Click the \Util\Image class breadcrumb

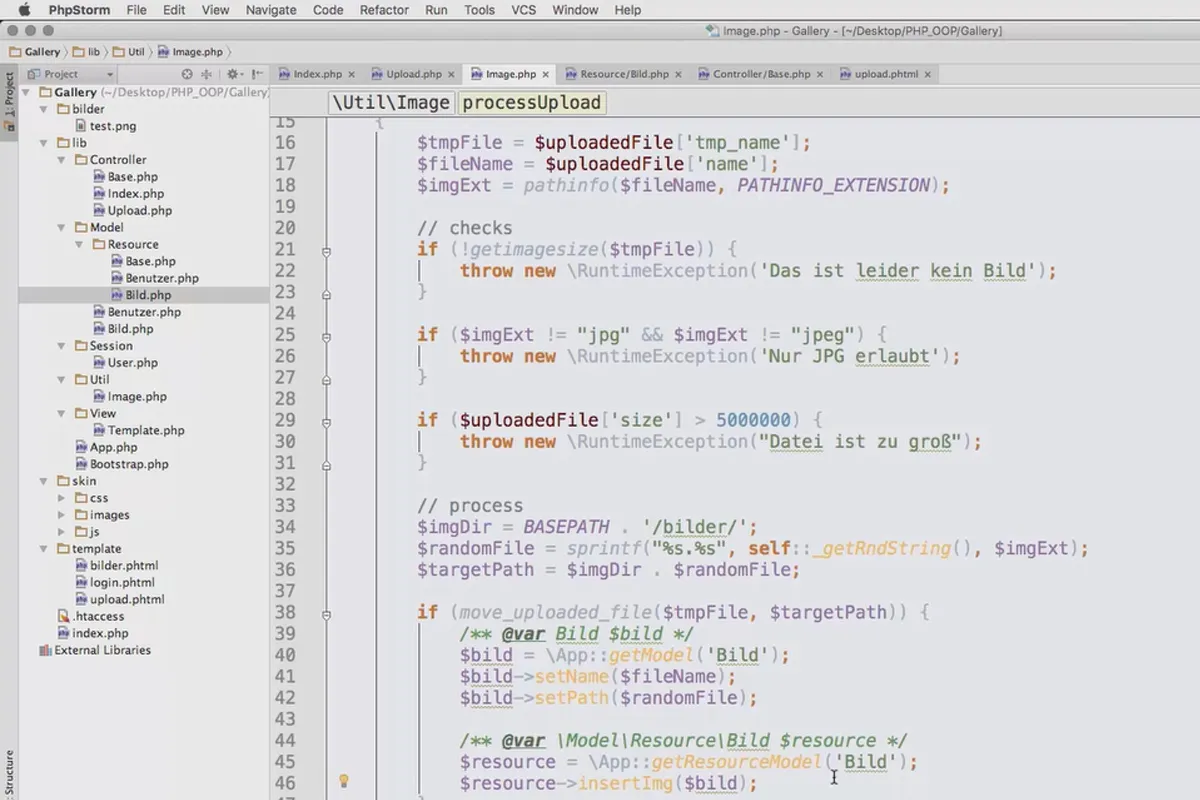[391, 102]
